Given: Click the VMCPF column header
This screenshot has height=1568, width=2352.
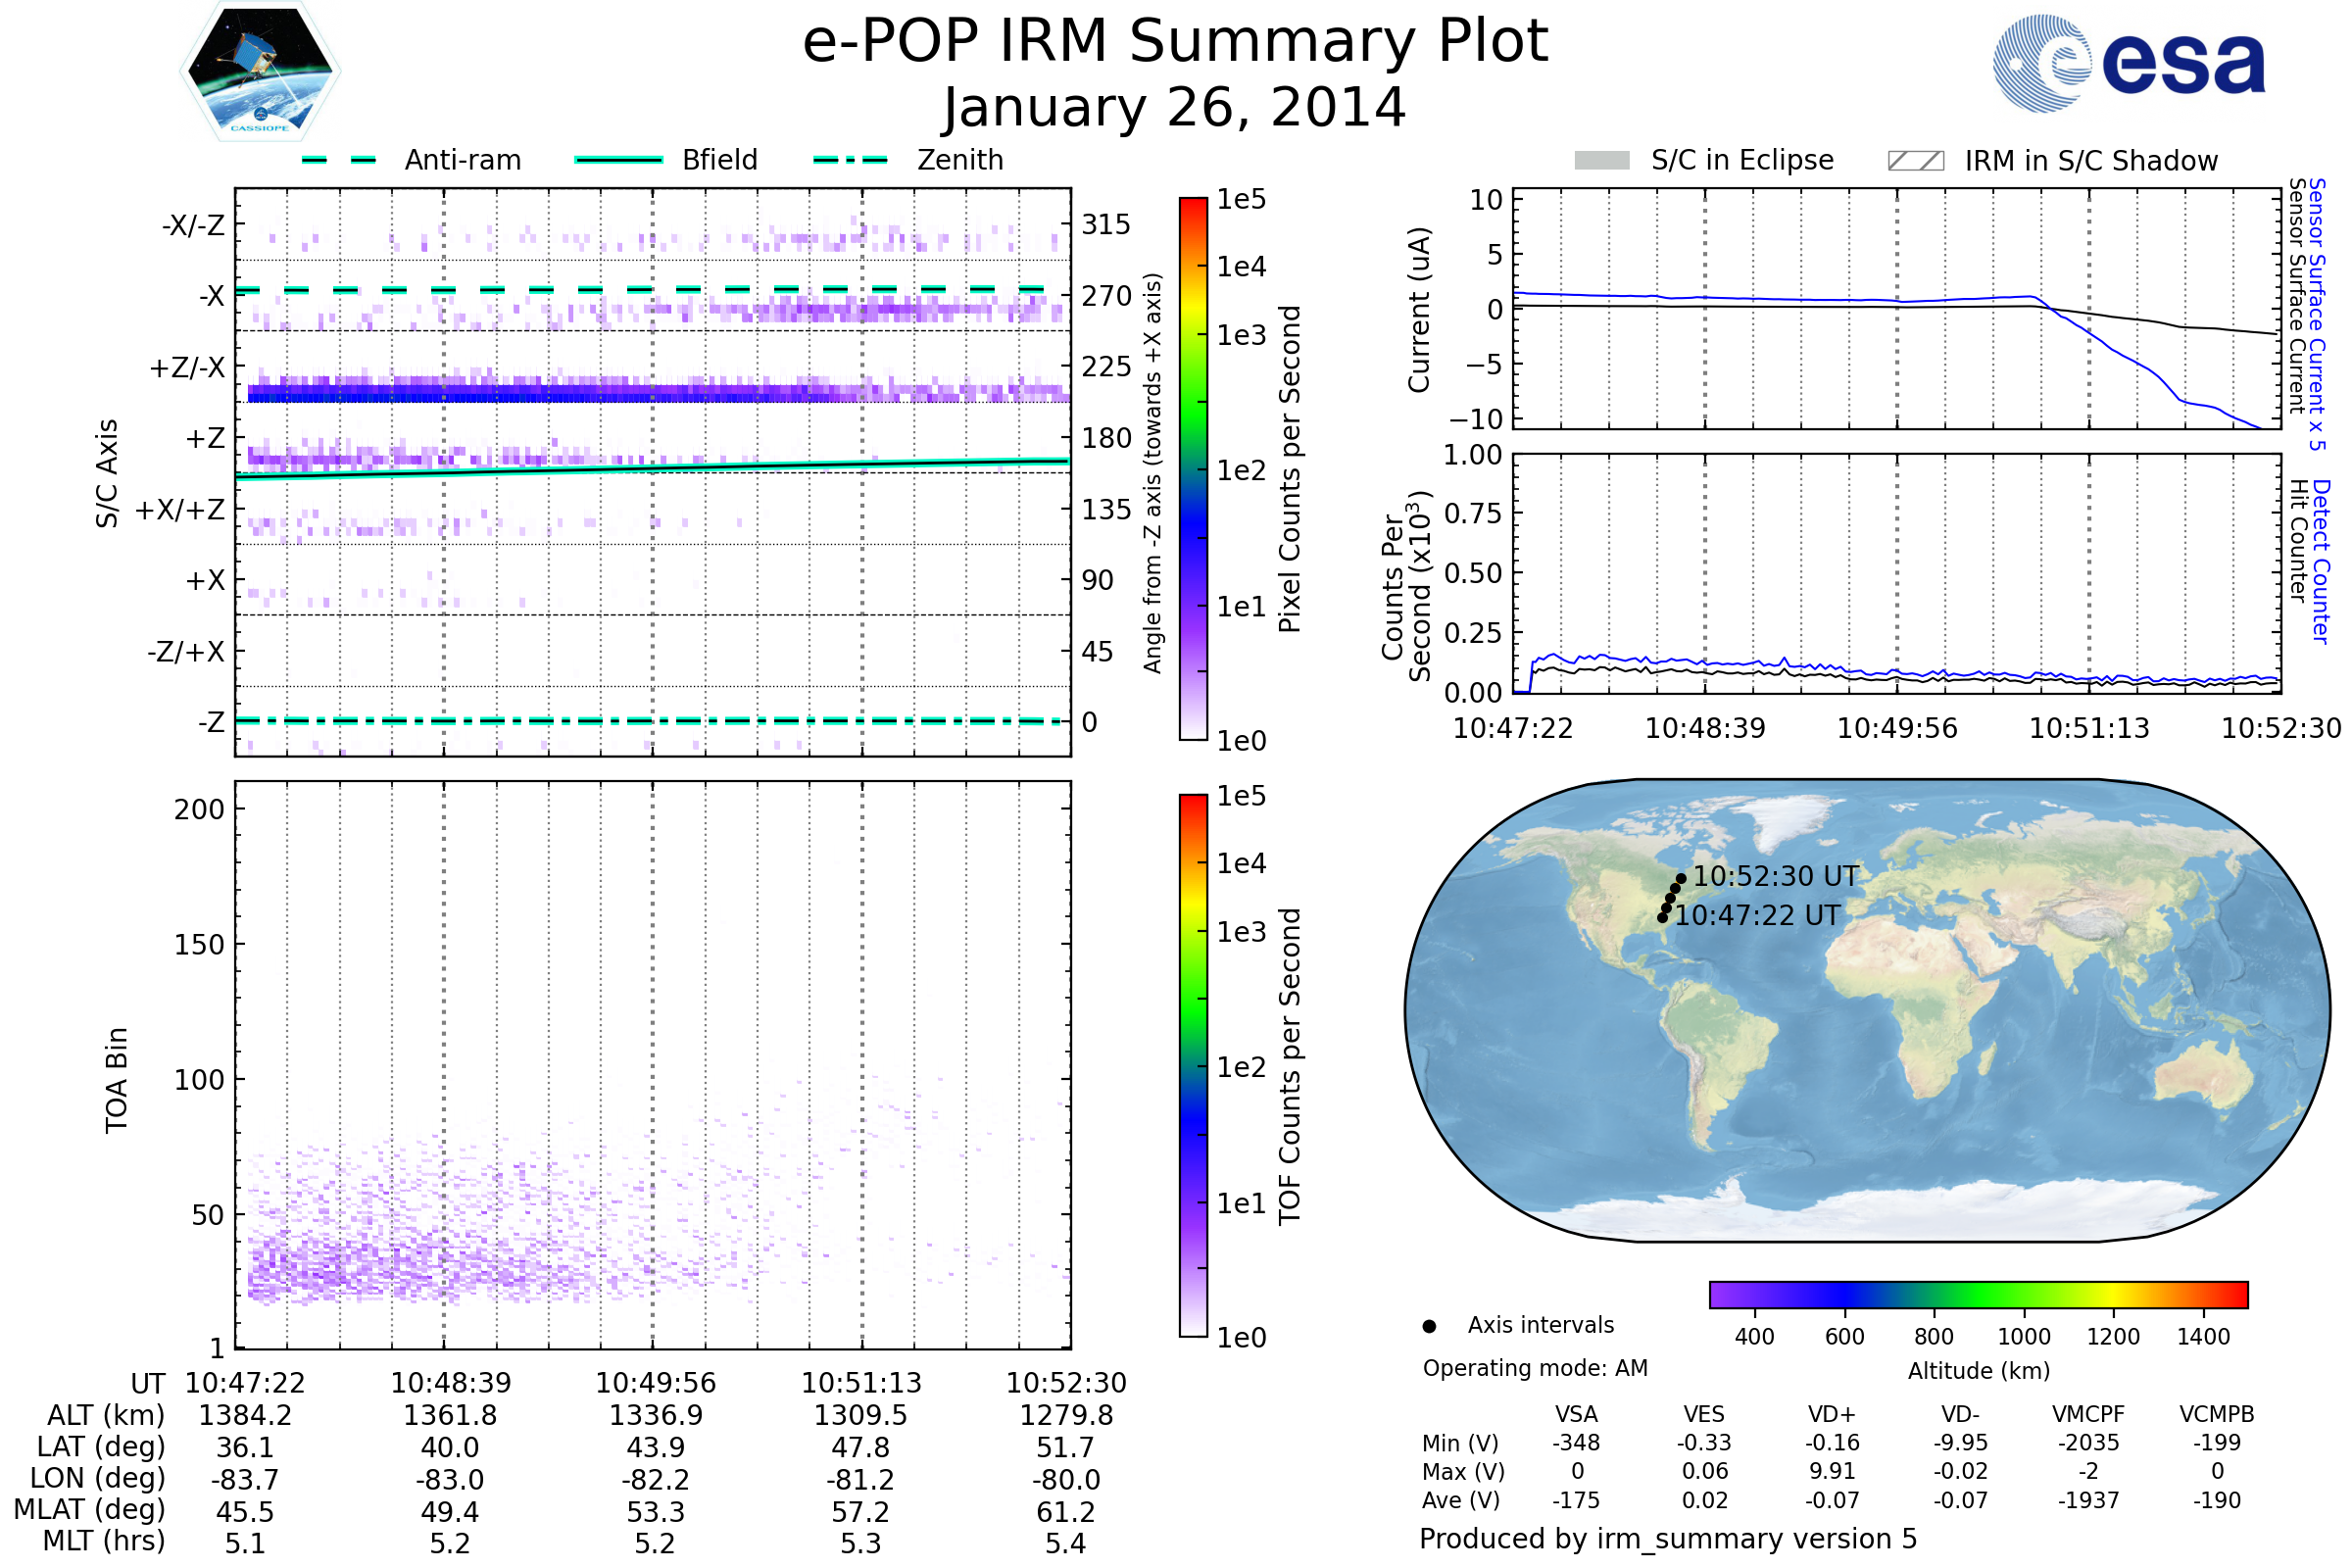Looking at the screenshot, I should pos(2088,1414).
